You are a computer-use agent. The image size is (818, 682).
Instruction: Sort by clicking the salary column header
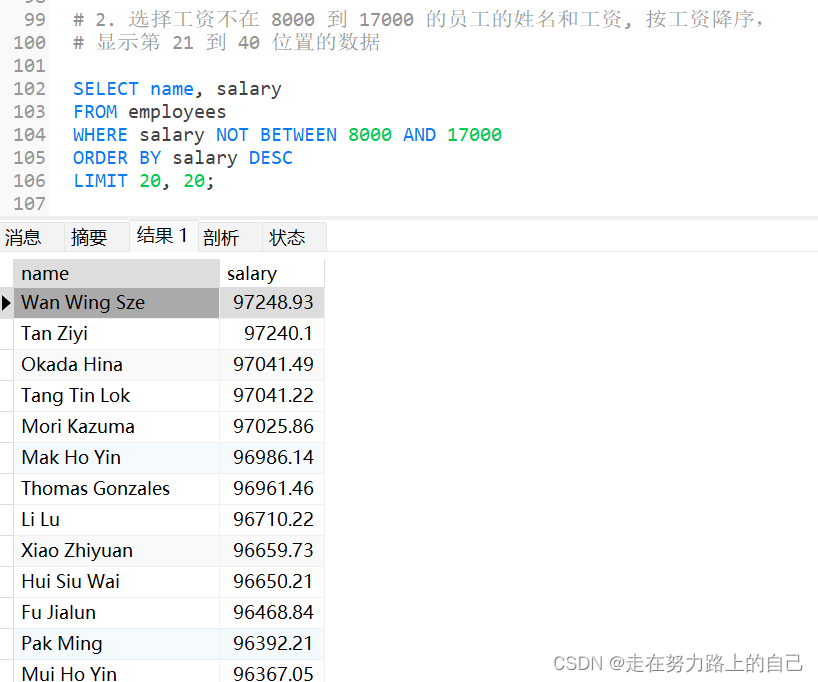coord(271,272)
